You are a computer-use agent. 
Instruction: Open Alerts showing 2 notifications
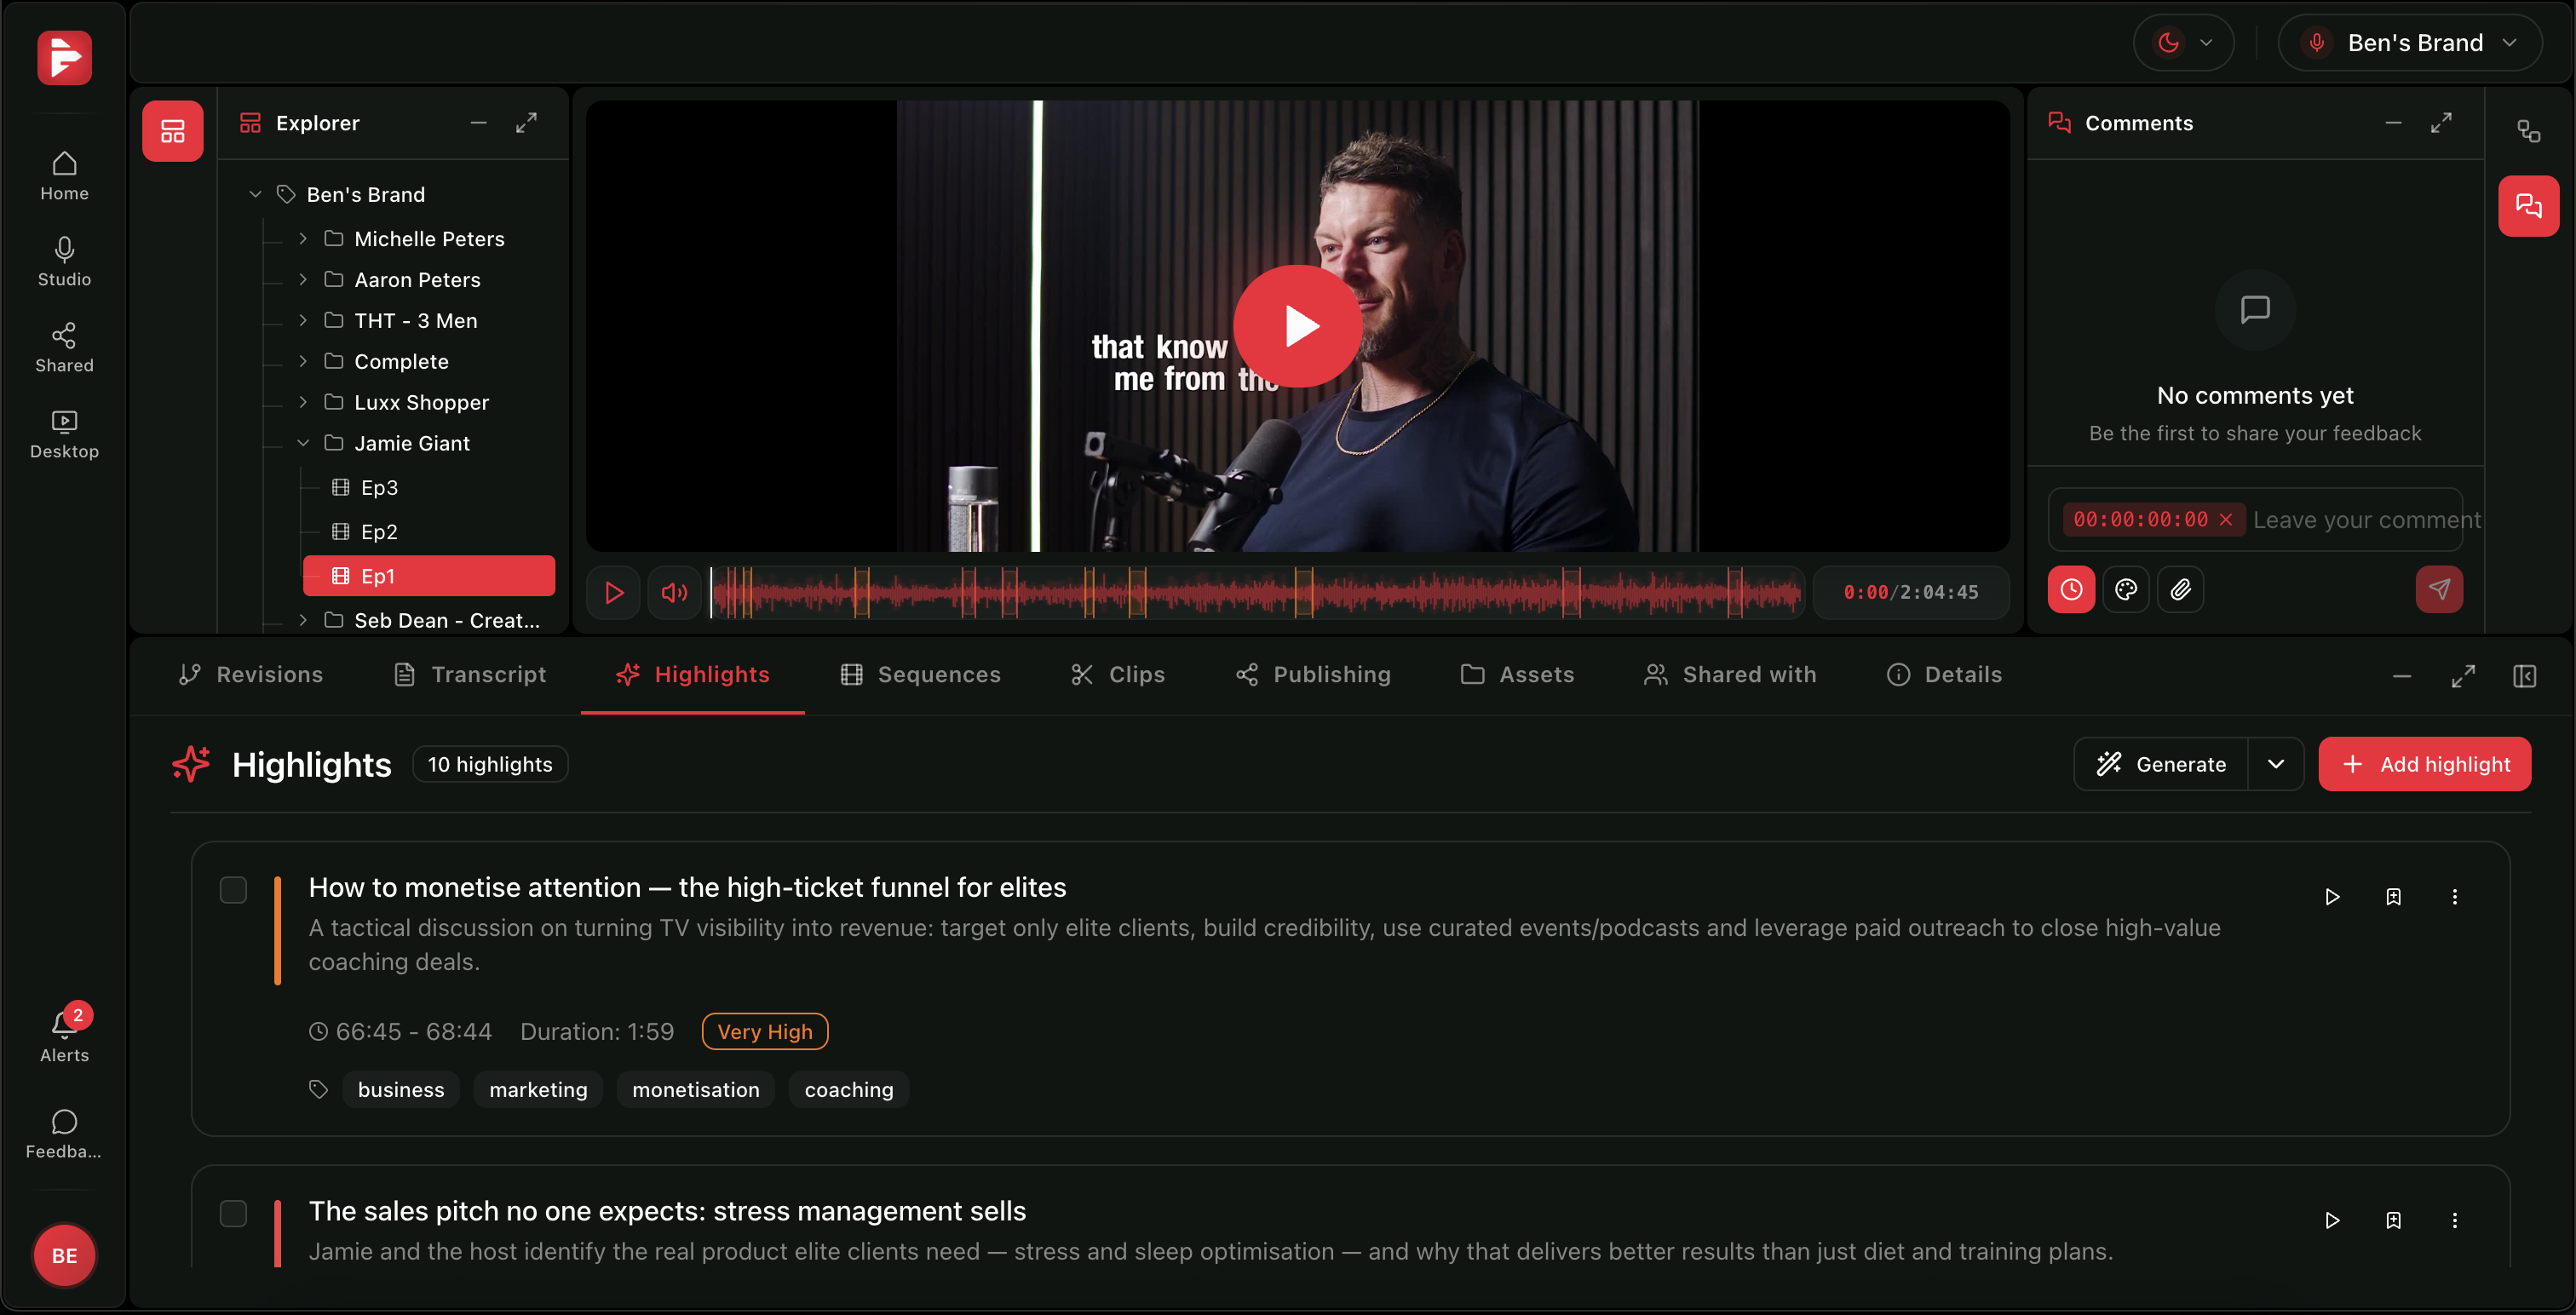click(63, 1033)
